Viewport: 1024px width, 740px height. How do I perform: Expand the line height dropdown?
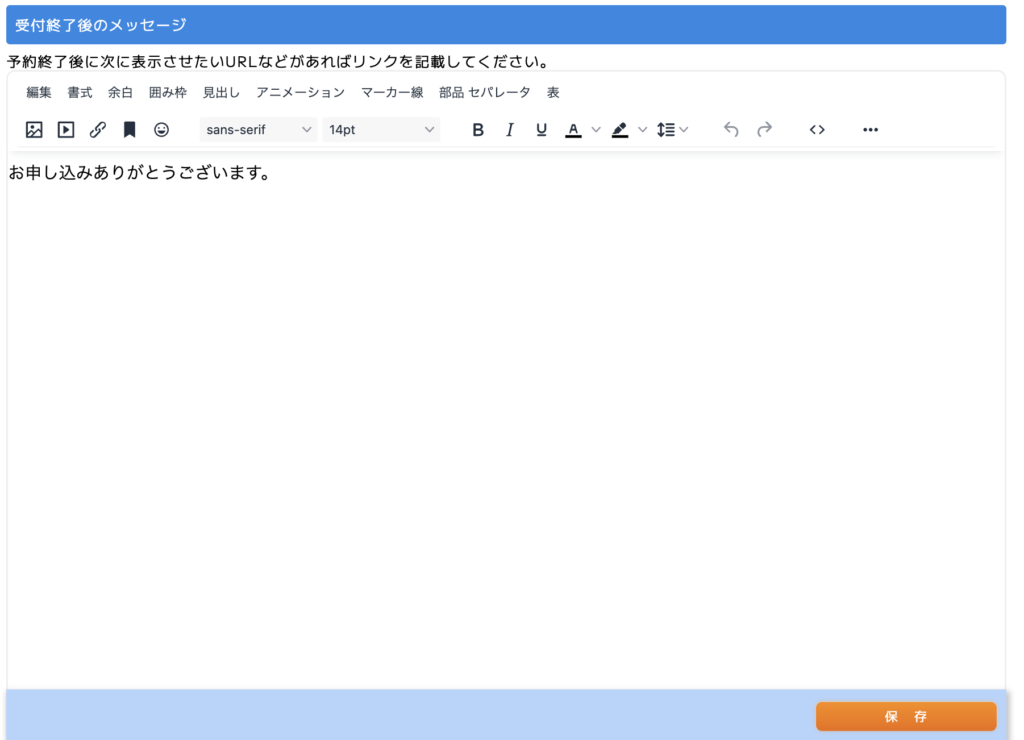(672, 130)
